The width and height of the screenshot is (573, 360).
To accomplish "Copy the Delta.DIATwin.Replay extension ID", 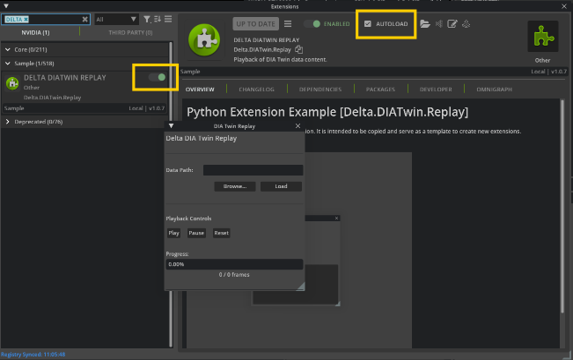I will click(x=299, y=49).
